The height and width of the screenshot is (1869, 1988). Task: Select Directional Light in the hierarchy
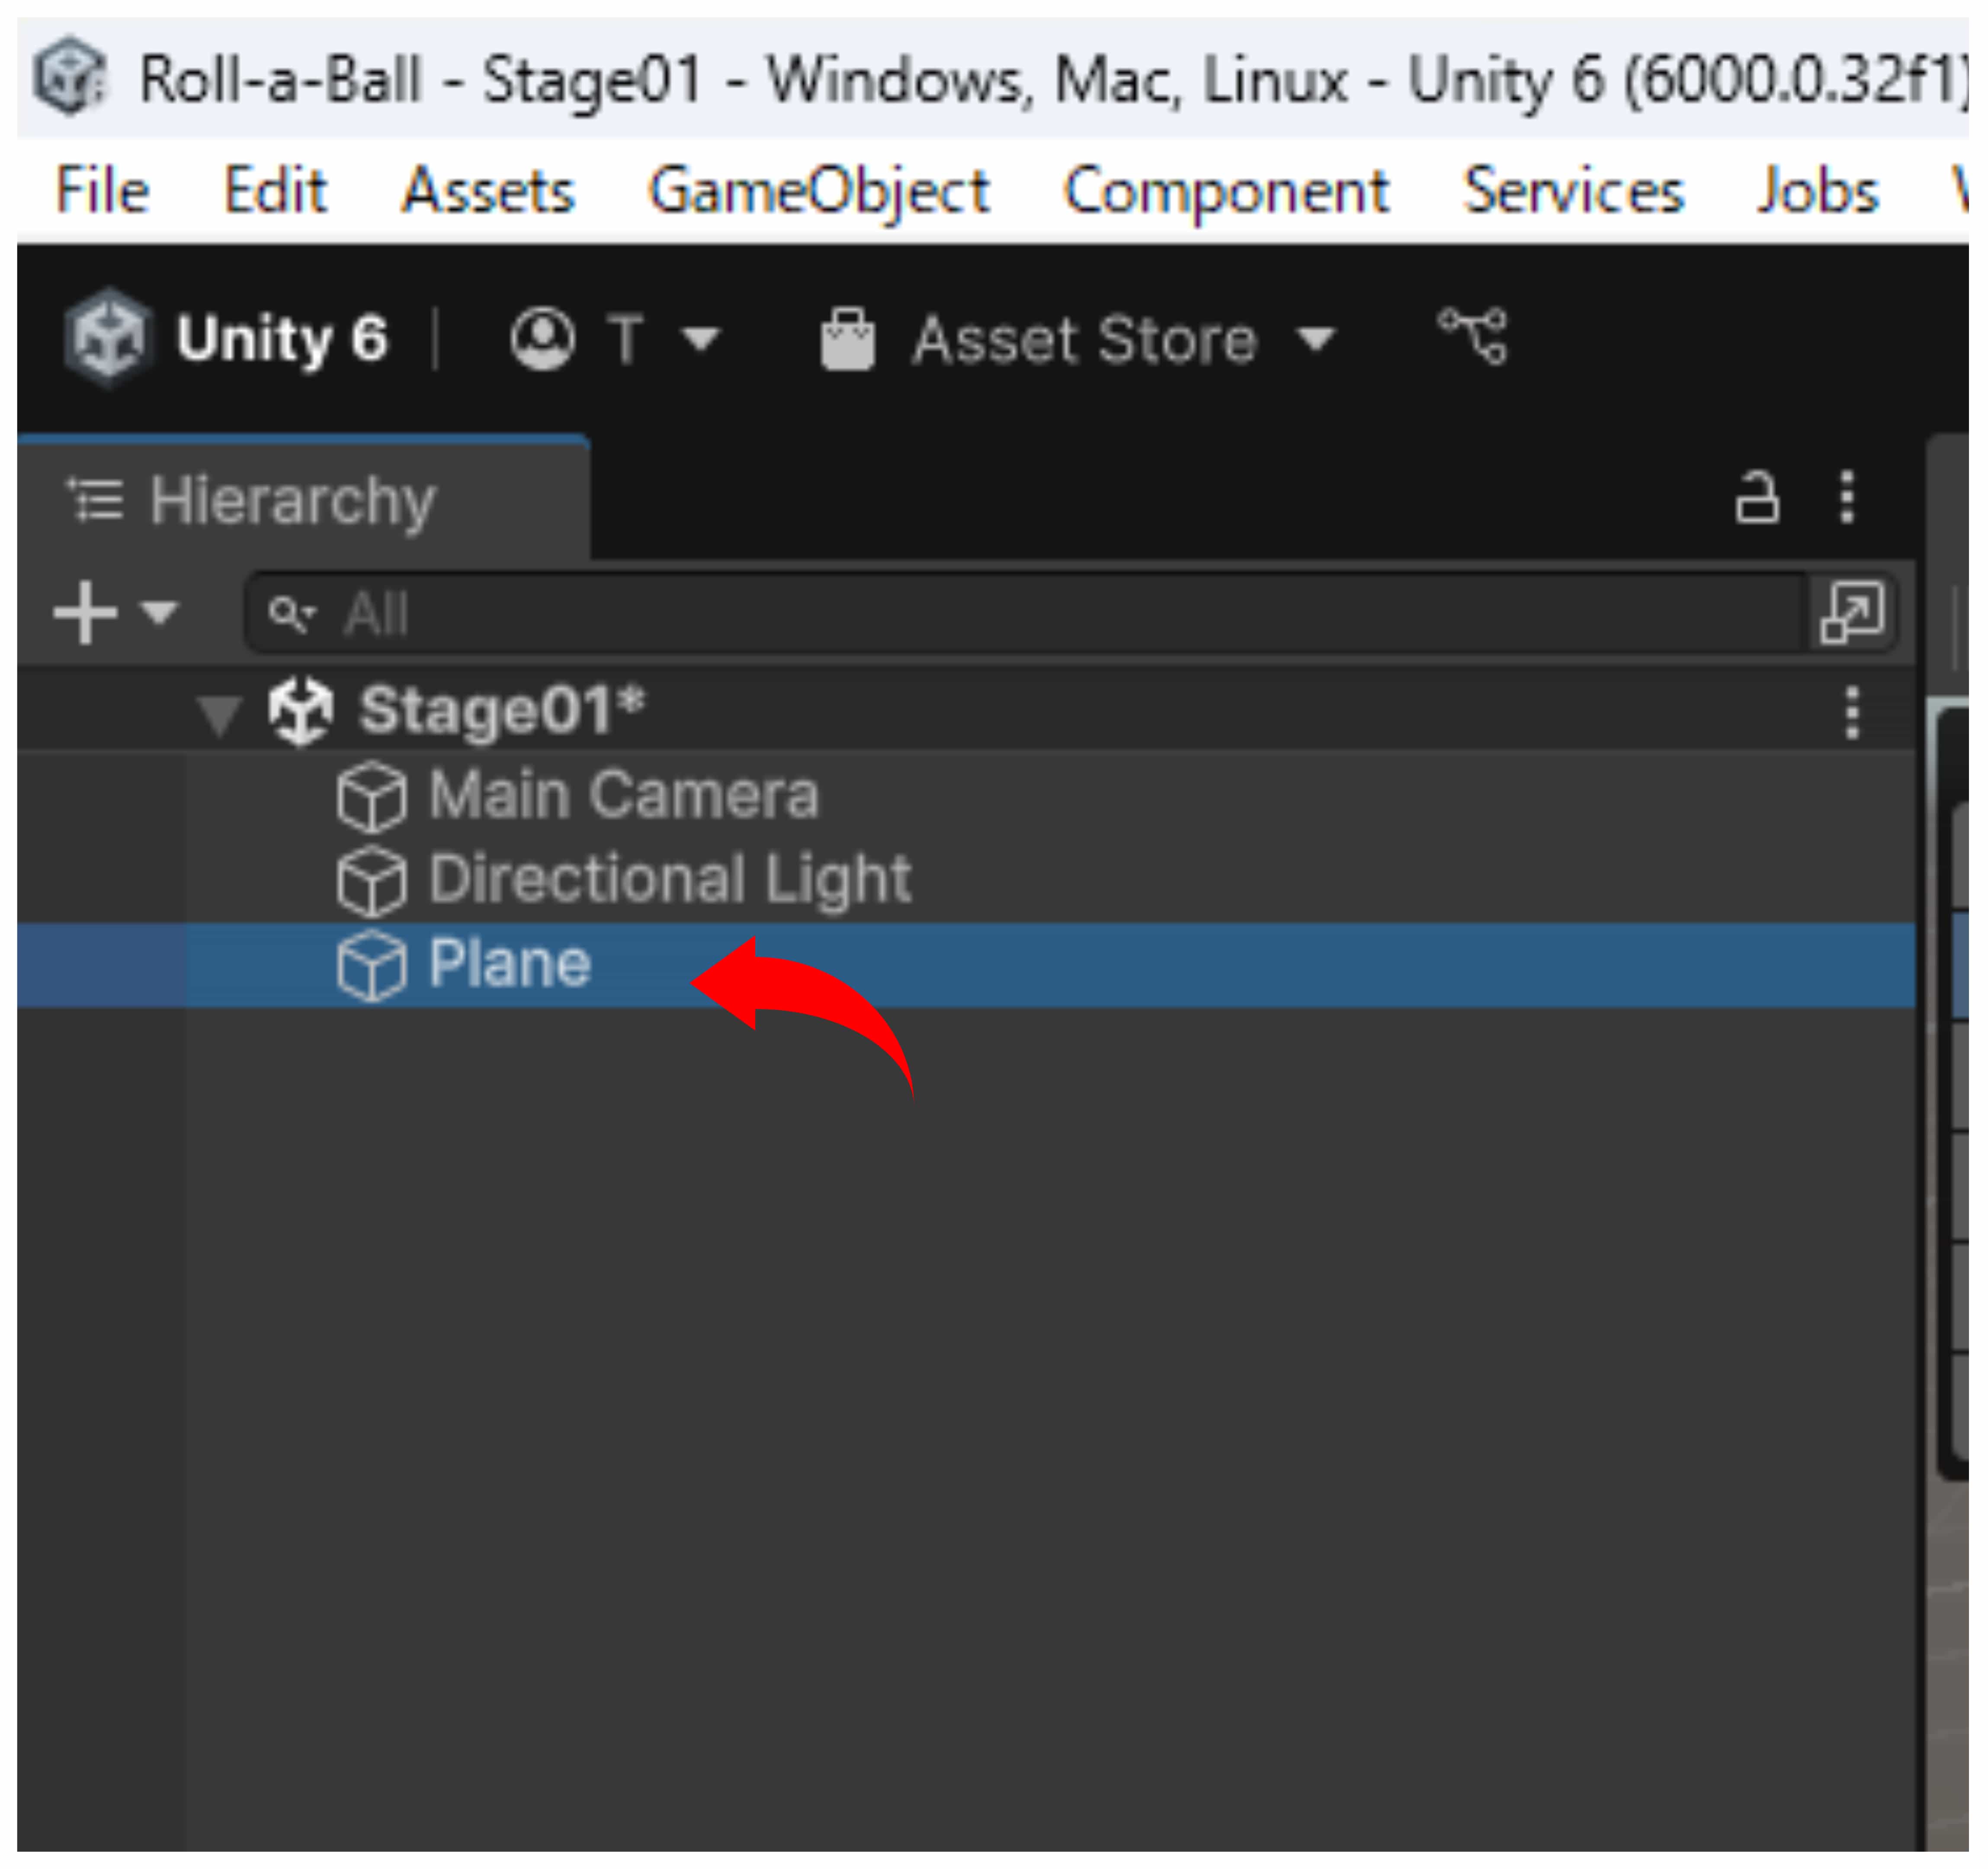(669, 880)
